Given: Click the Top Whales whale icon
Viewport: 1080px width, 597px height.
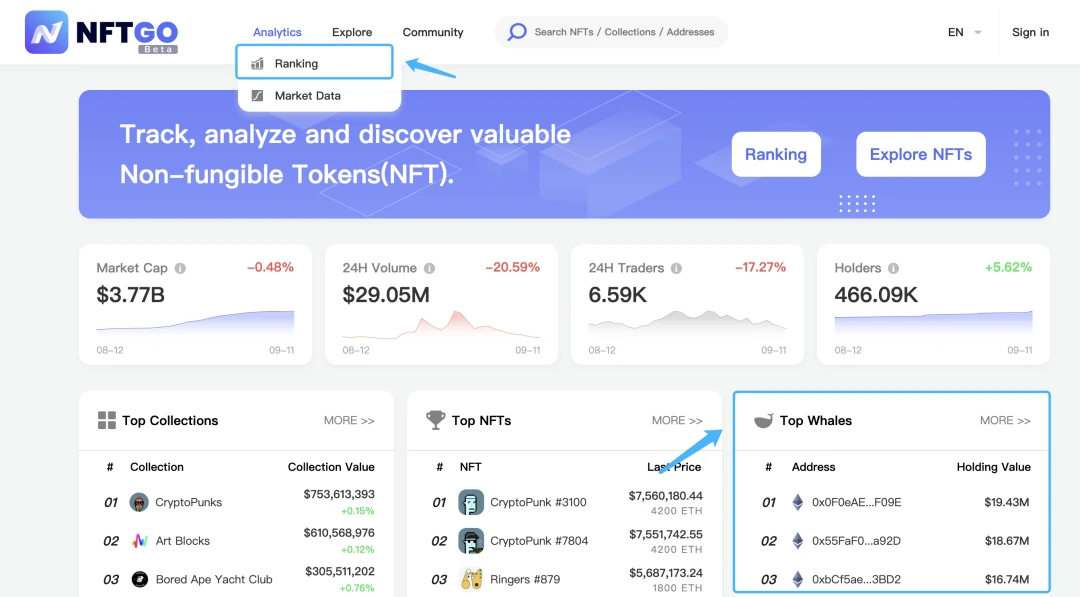Looking at the screenshot, I should (x=763, y=420).
